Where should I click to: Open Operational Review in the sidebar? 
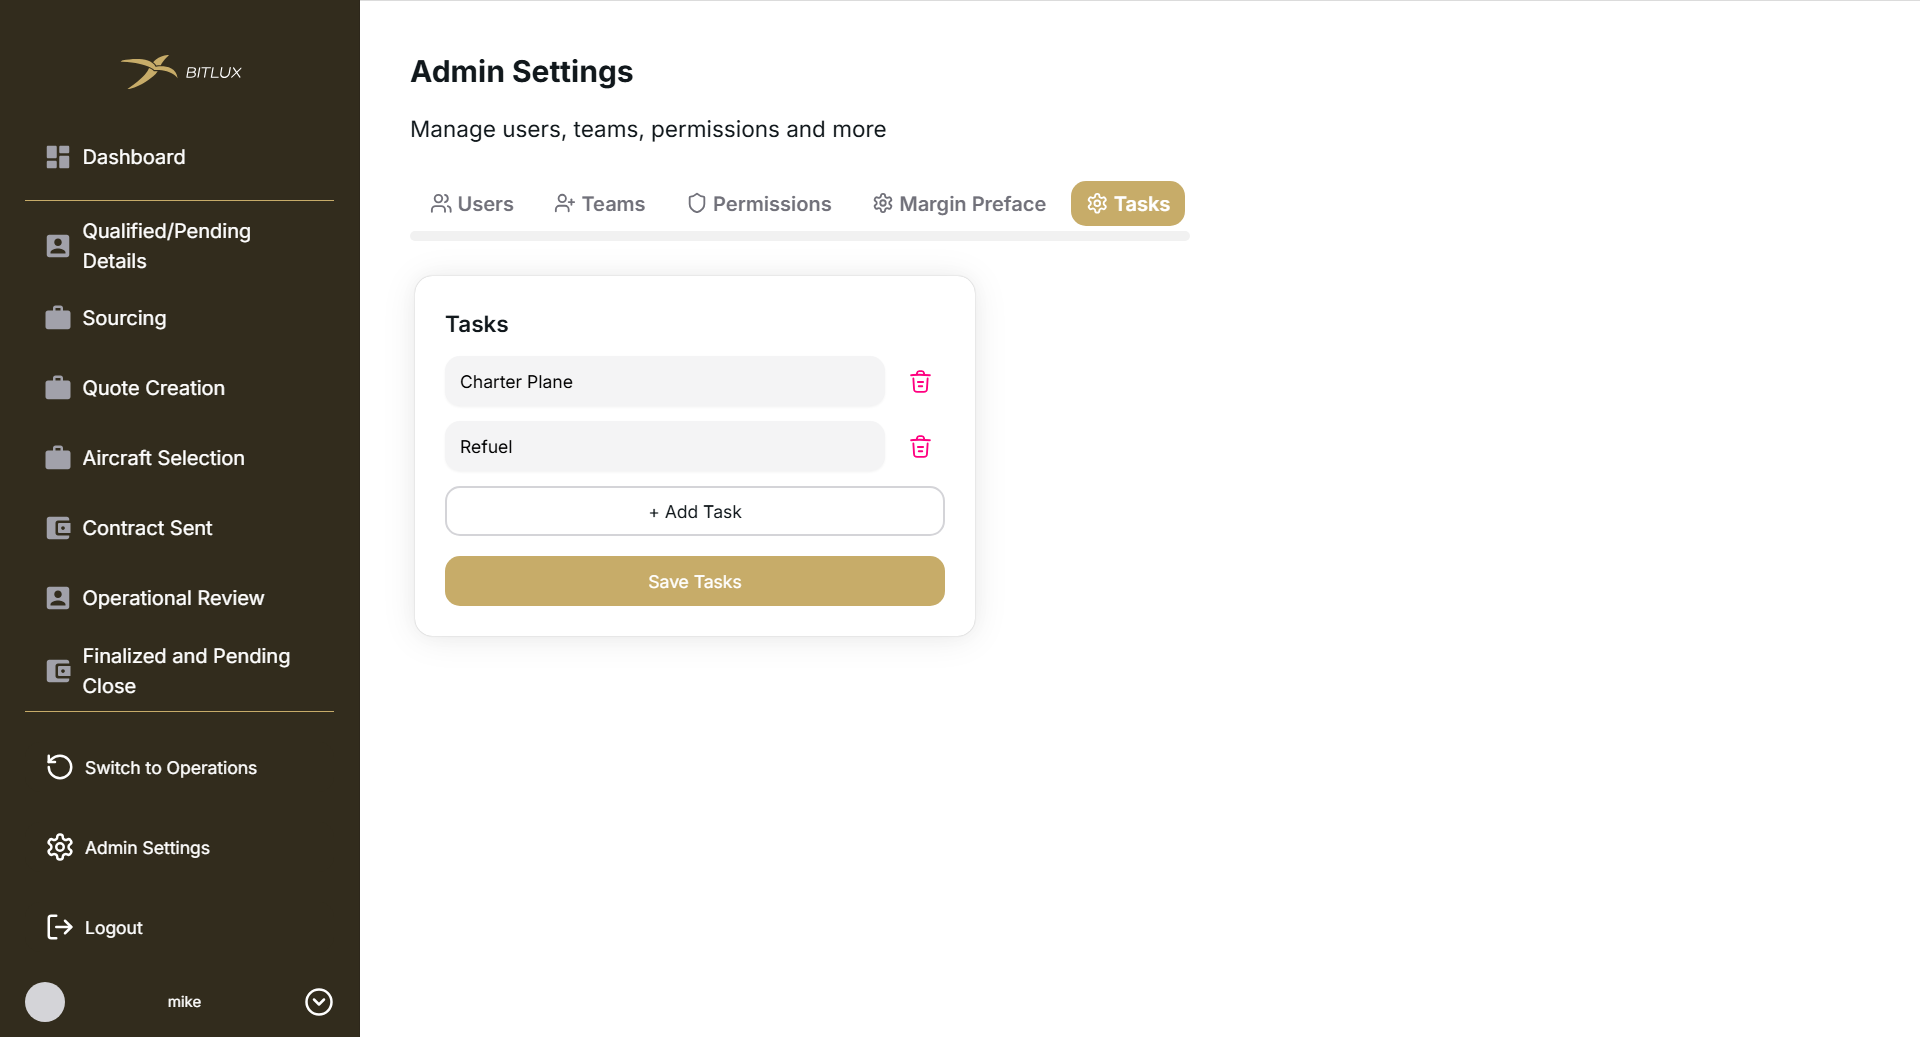(173, 598)
